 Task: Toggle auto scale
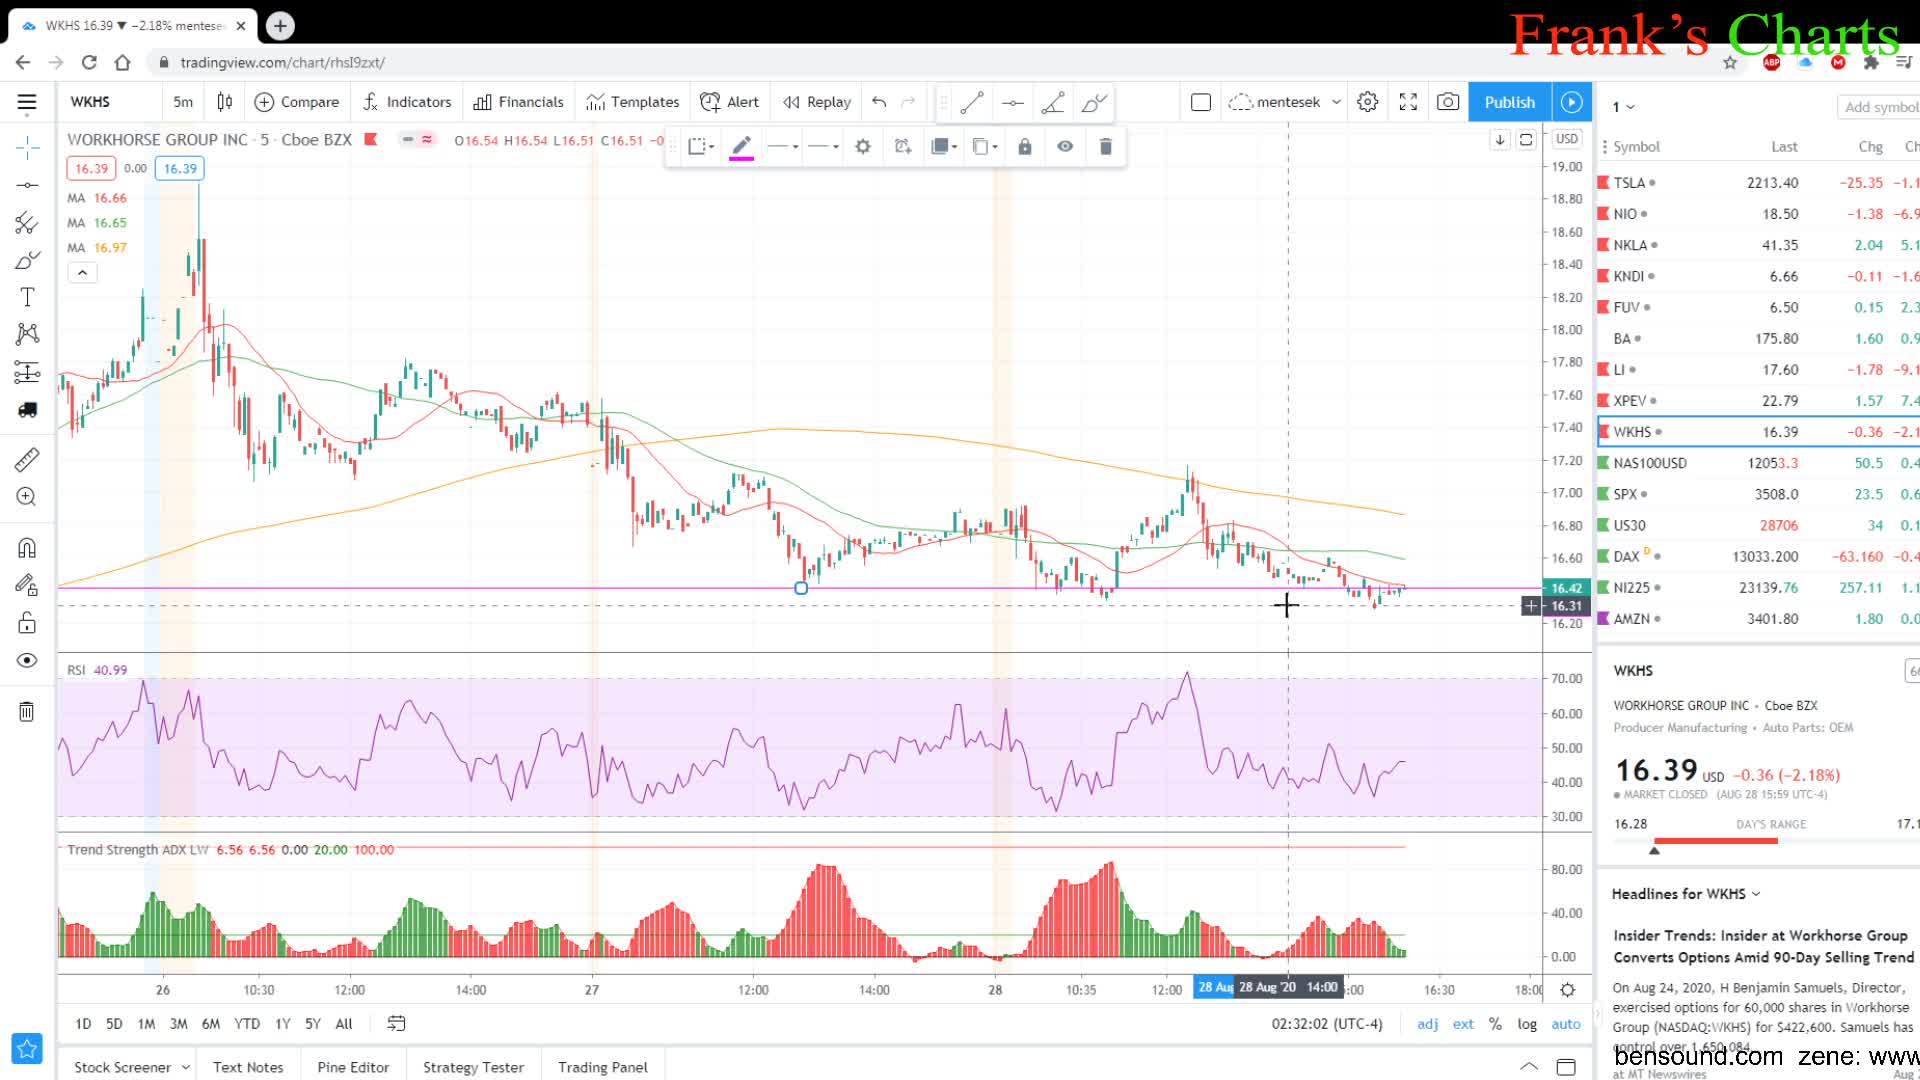(x=1566, y=1024)
